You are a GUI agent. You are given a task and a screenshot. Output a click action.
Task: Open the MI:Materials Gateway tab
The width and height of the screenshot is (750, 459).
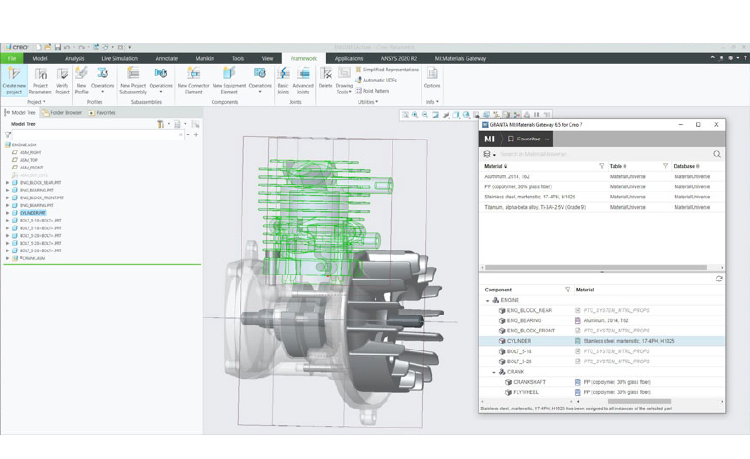point(460,58)
